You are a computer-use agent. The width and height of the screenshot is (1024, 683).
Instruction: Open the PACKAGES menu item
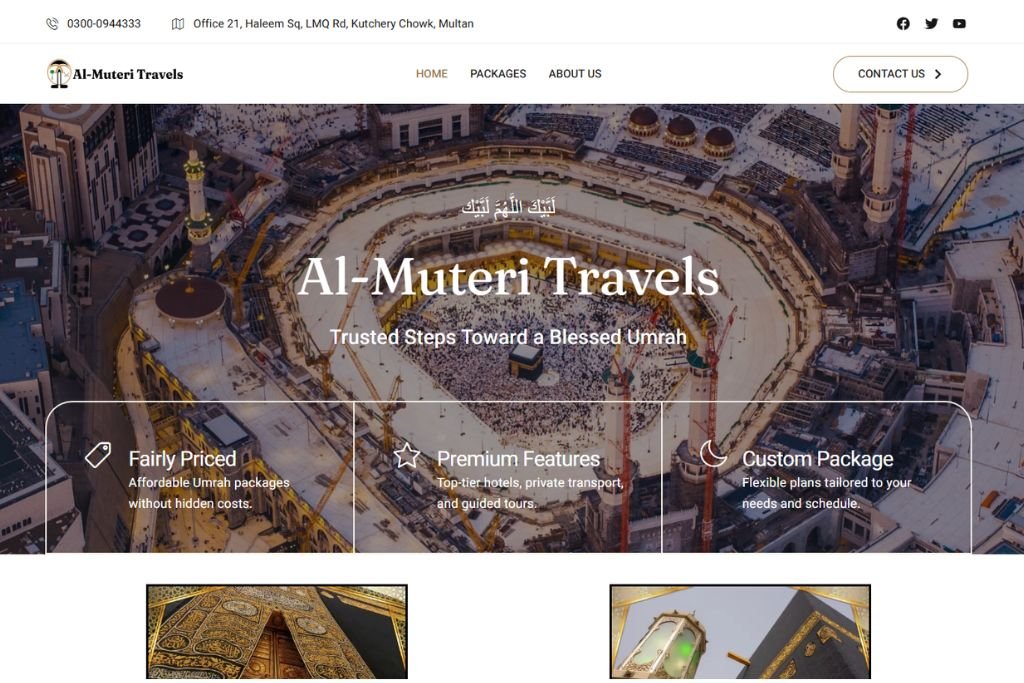[x=498, y=74]
